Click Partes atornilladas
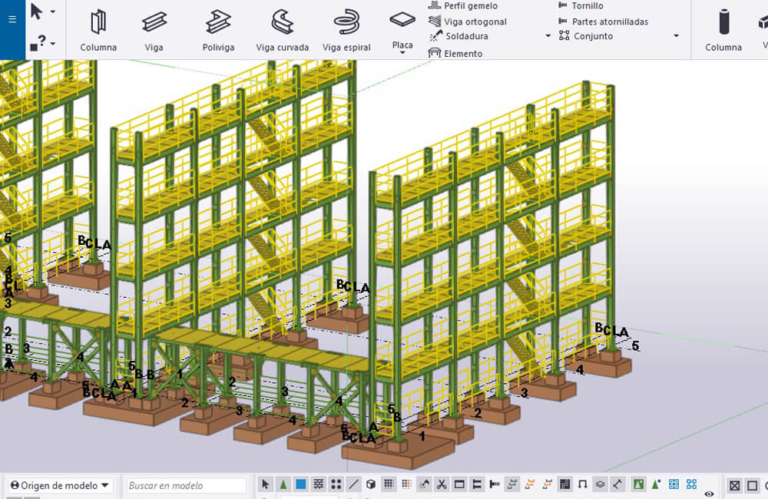 [x=603, y=22]
